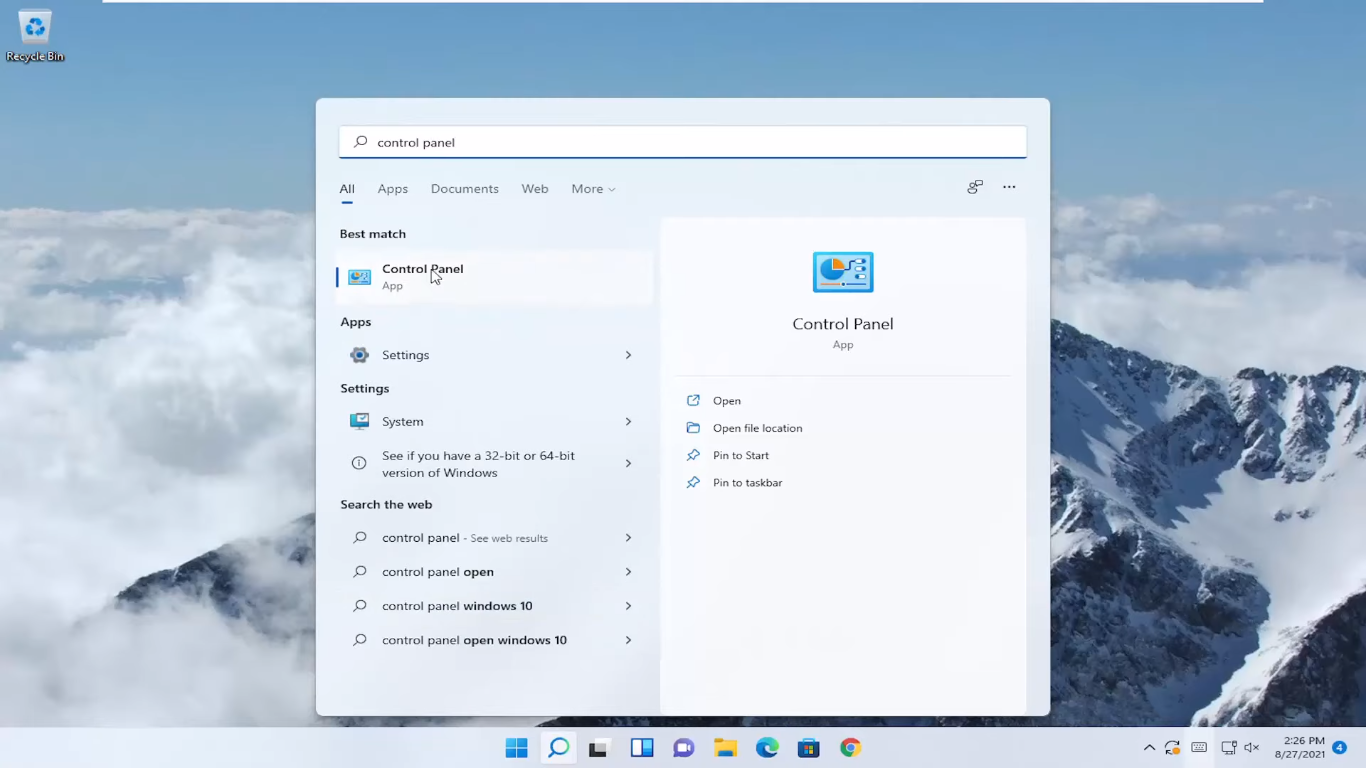Open the Widgets icon on taskbar
The image size is (1366, 768).
641,748
